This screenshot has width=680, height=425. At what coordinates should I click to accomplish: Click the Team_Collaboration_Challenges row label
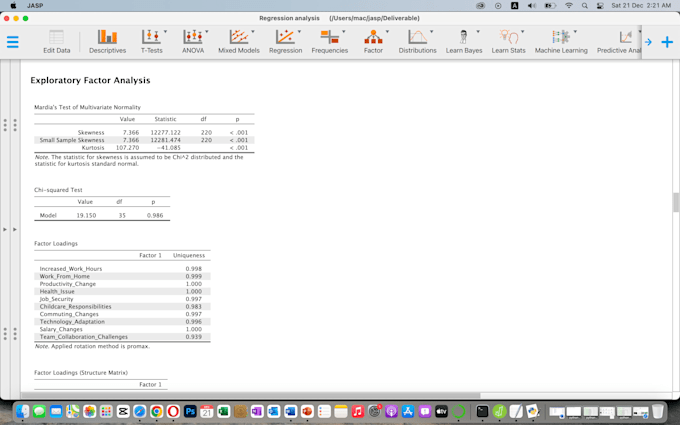click(x=84, y=337)
